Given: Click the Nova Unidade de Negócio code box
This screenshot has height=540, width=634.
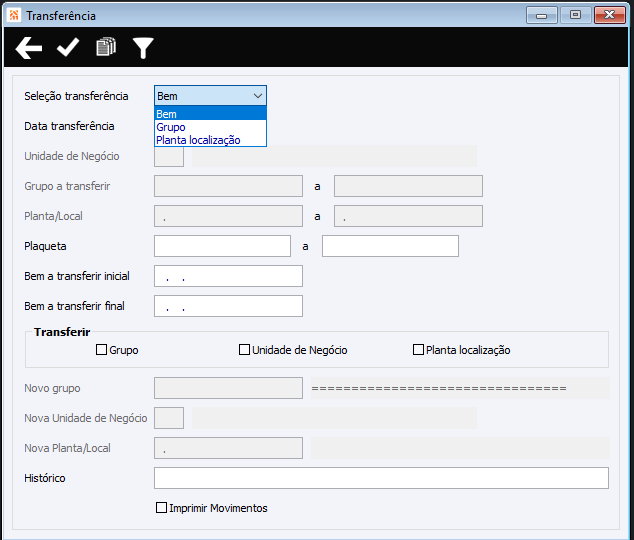Looking at the screenshot, I should (x=169, y=418).
